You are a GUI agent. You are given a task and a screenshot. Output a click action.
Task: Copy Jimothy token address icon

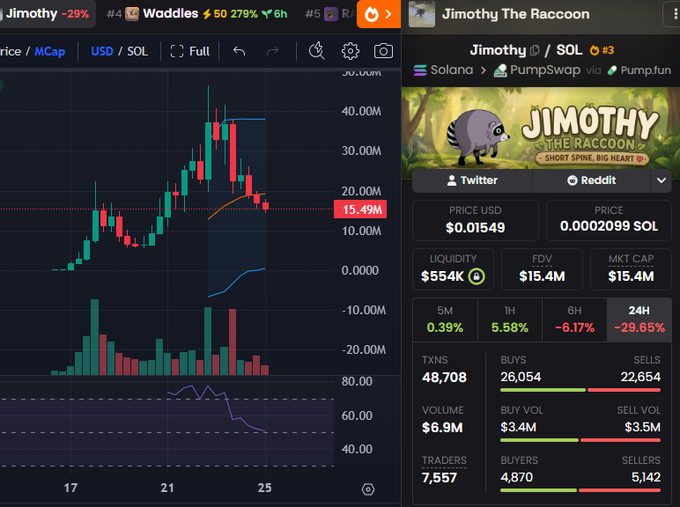coord(535,50)
